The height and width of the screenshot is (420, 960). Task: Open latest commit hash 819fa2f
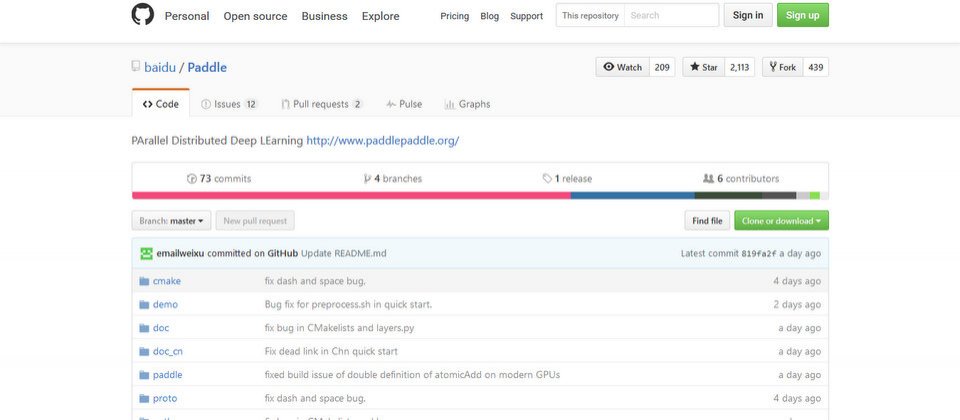[759, 253]
